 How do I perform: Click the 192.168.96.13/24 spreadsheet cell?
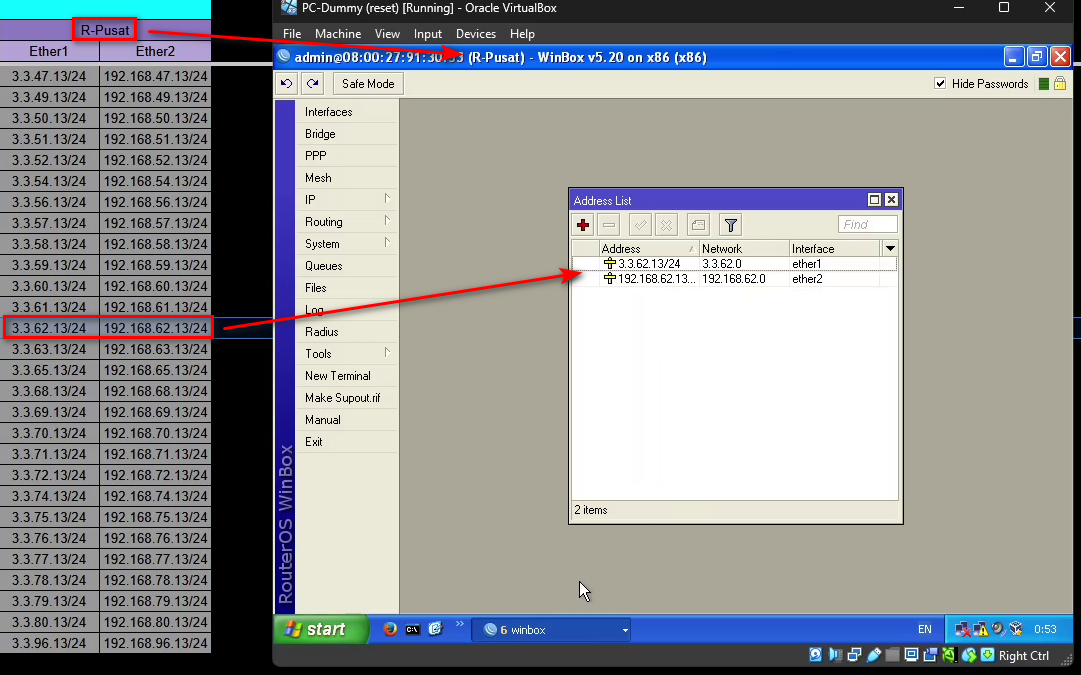(156, 643)
